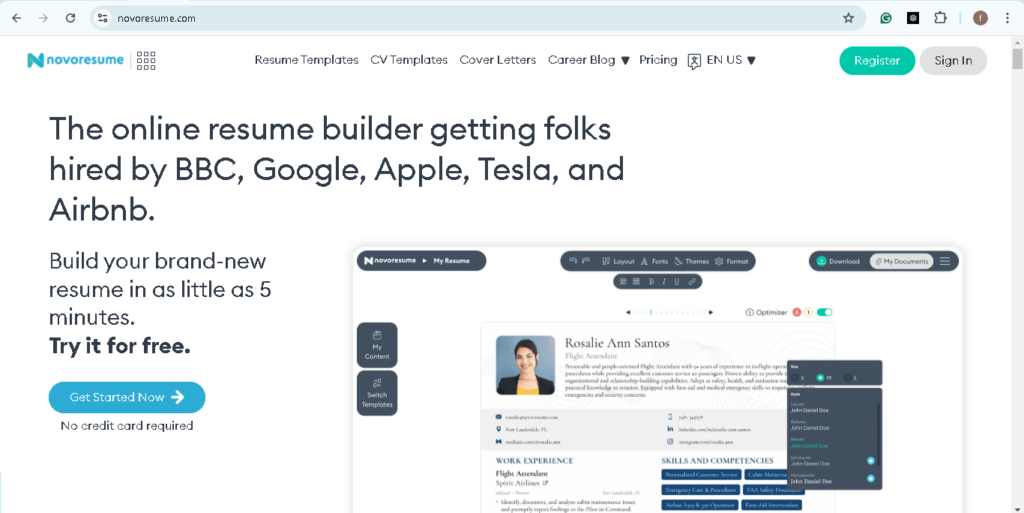The height and width of the screenshot is (513, 1024).
Task: Open the Resume Templates menu item
Action: [306, 60]
